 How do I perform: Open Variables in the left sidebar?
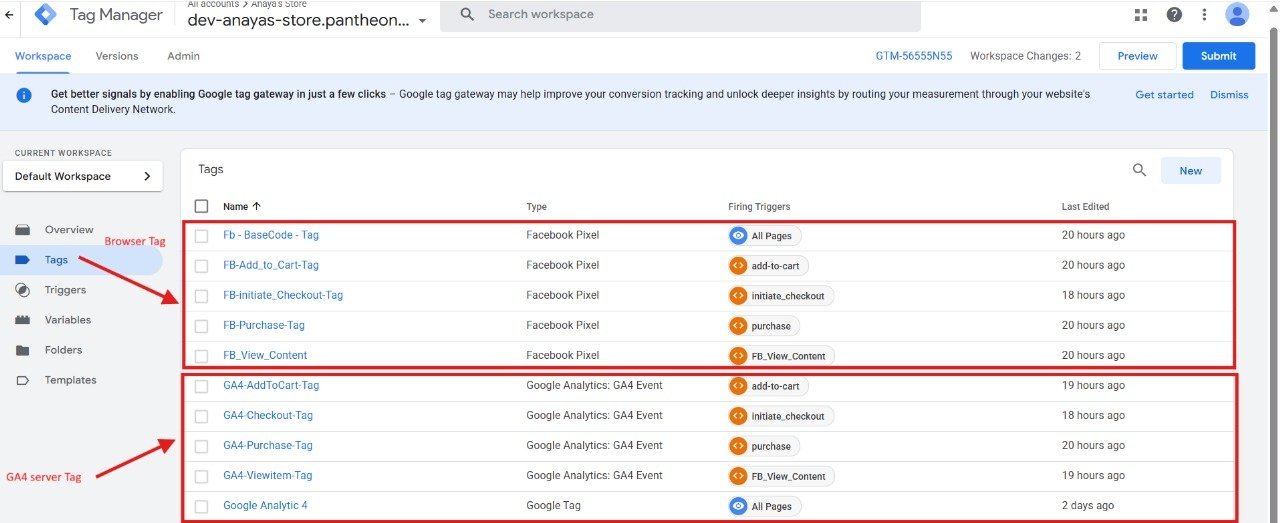pyautogui.click(x=67, y=320)
